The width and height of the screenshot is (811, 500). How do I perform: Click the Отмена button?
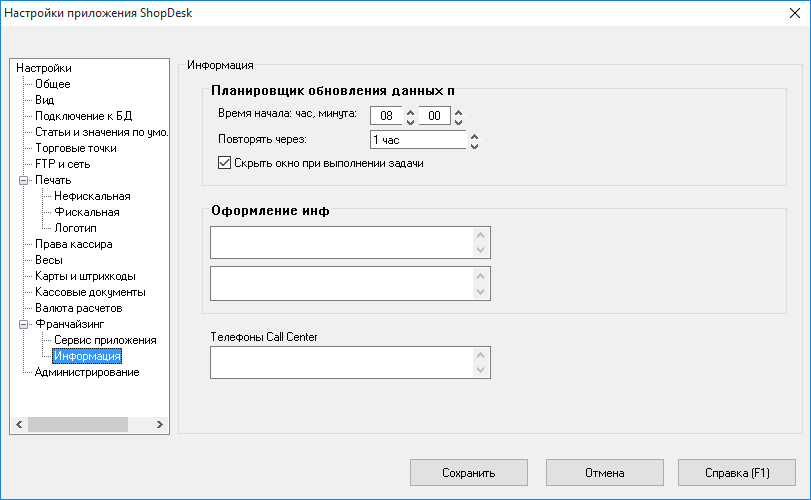point(605,473)
